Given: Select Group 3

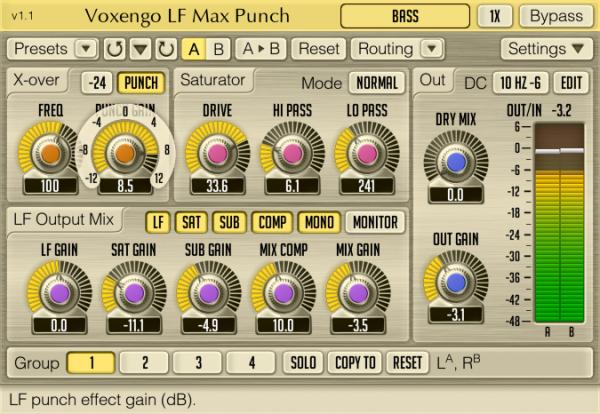Looking at the screenshot, I should pos(198,363).
